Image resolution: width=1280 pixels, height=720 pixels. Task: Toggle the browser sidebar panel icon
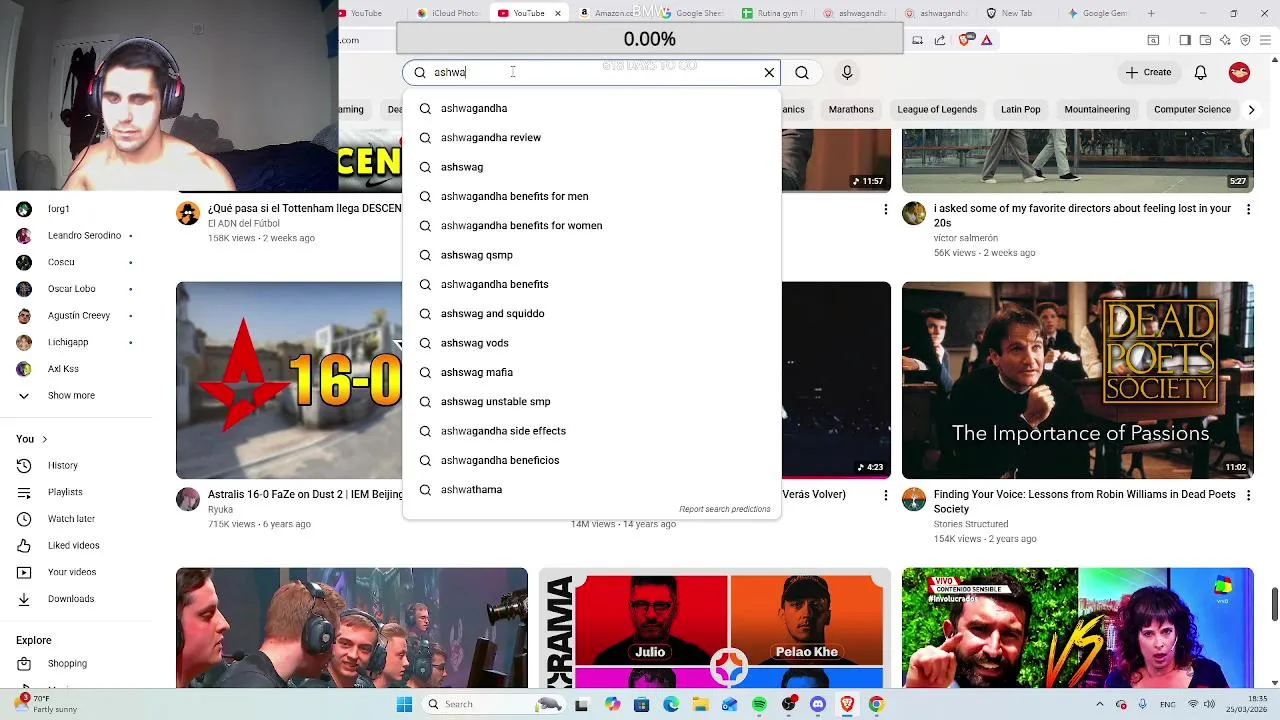pos(1185,40)
